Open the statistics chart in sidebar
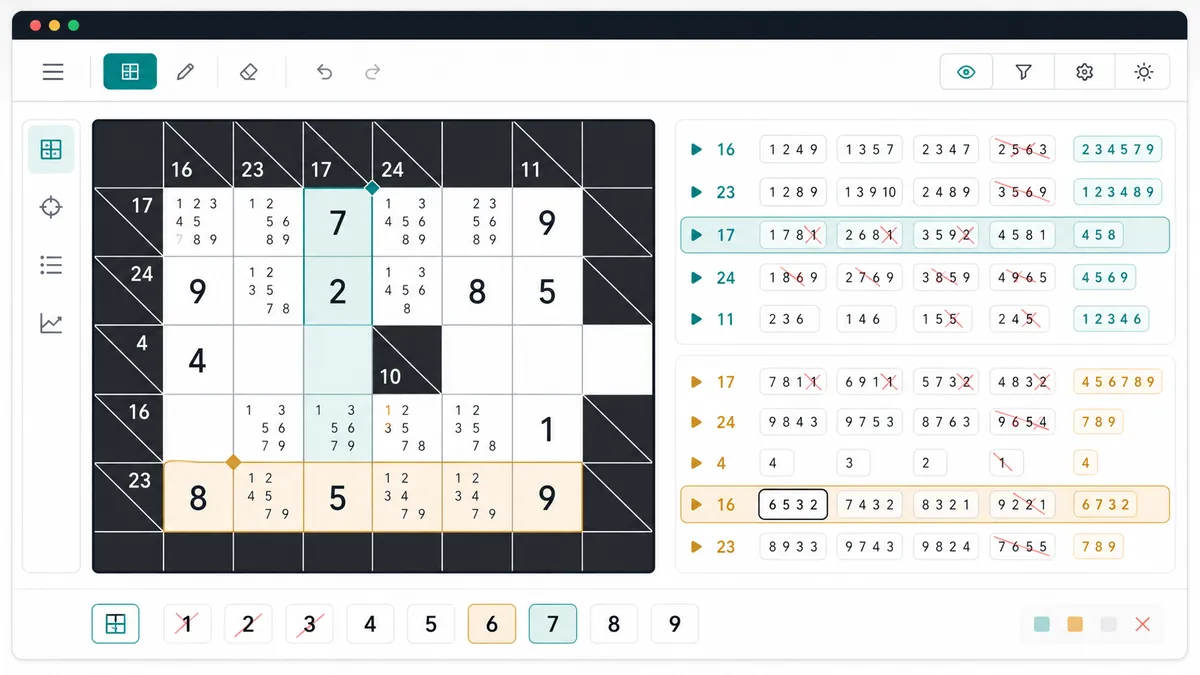This screenshot has width=1200, height=675. point(51,323)
